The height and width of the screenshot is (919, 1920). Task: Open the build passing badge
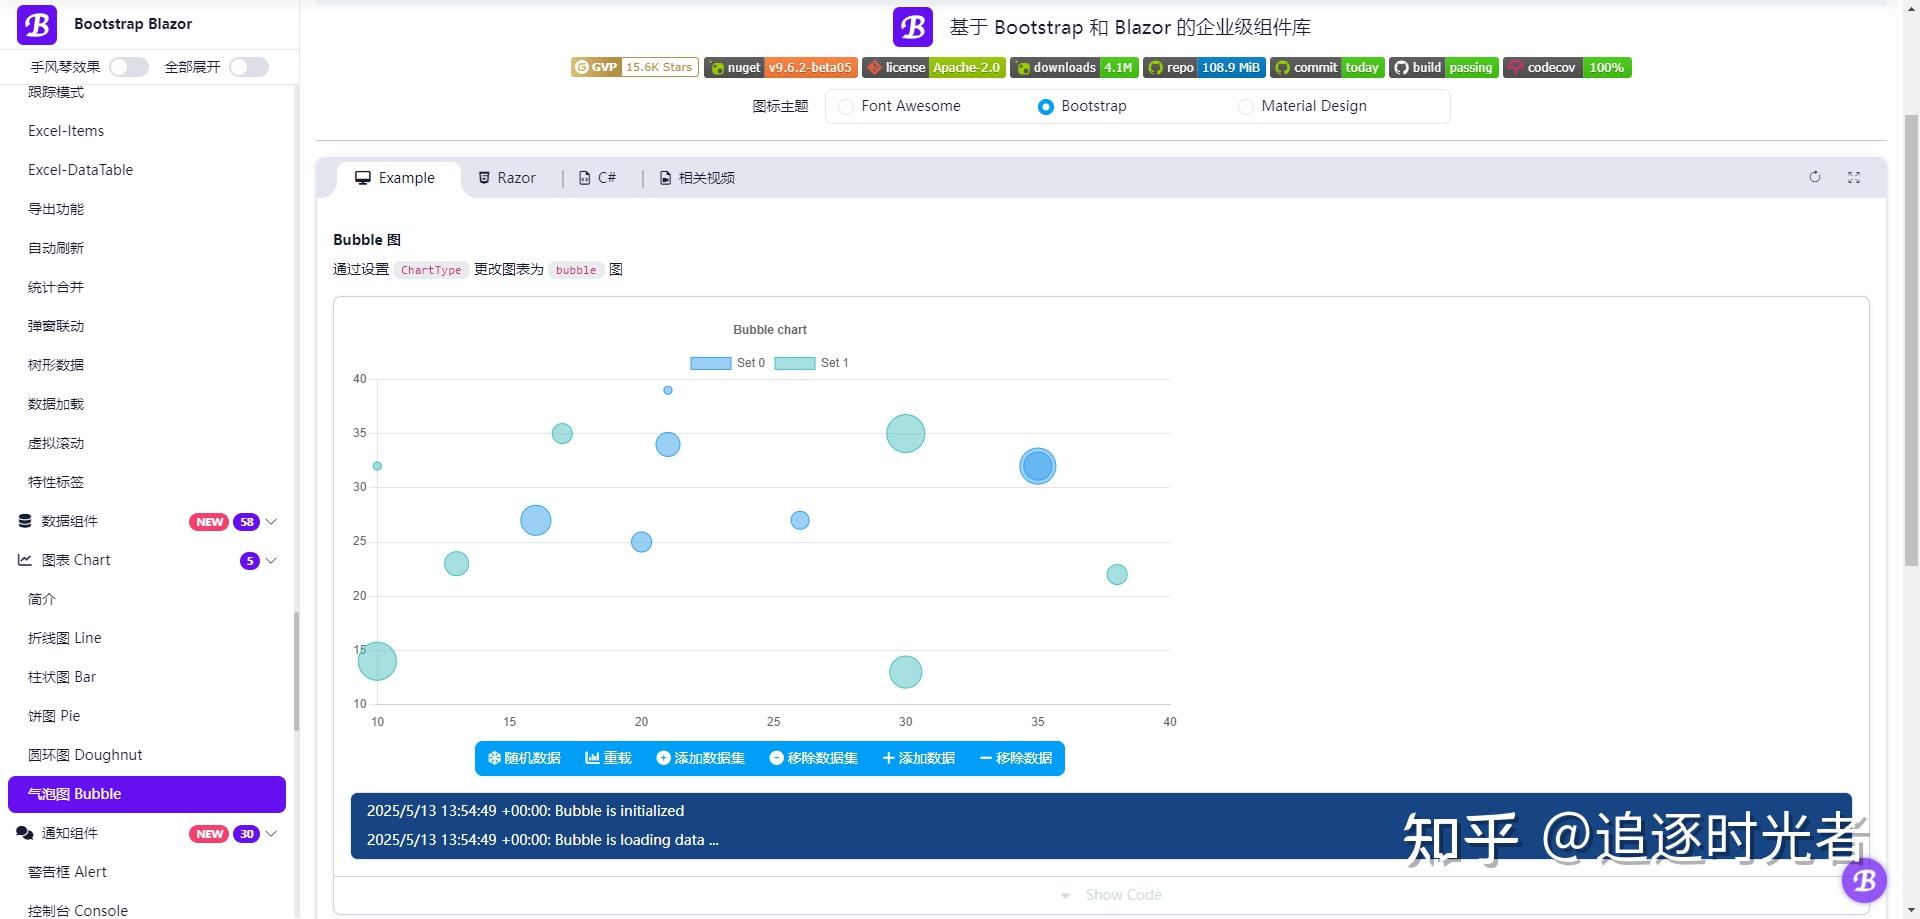click(1444, 67)
